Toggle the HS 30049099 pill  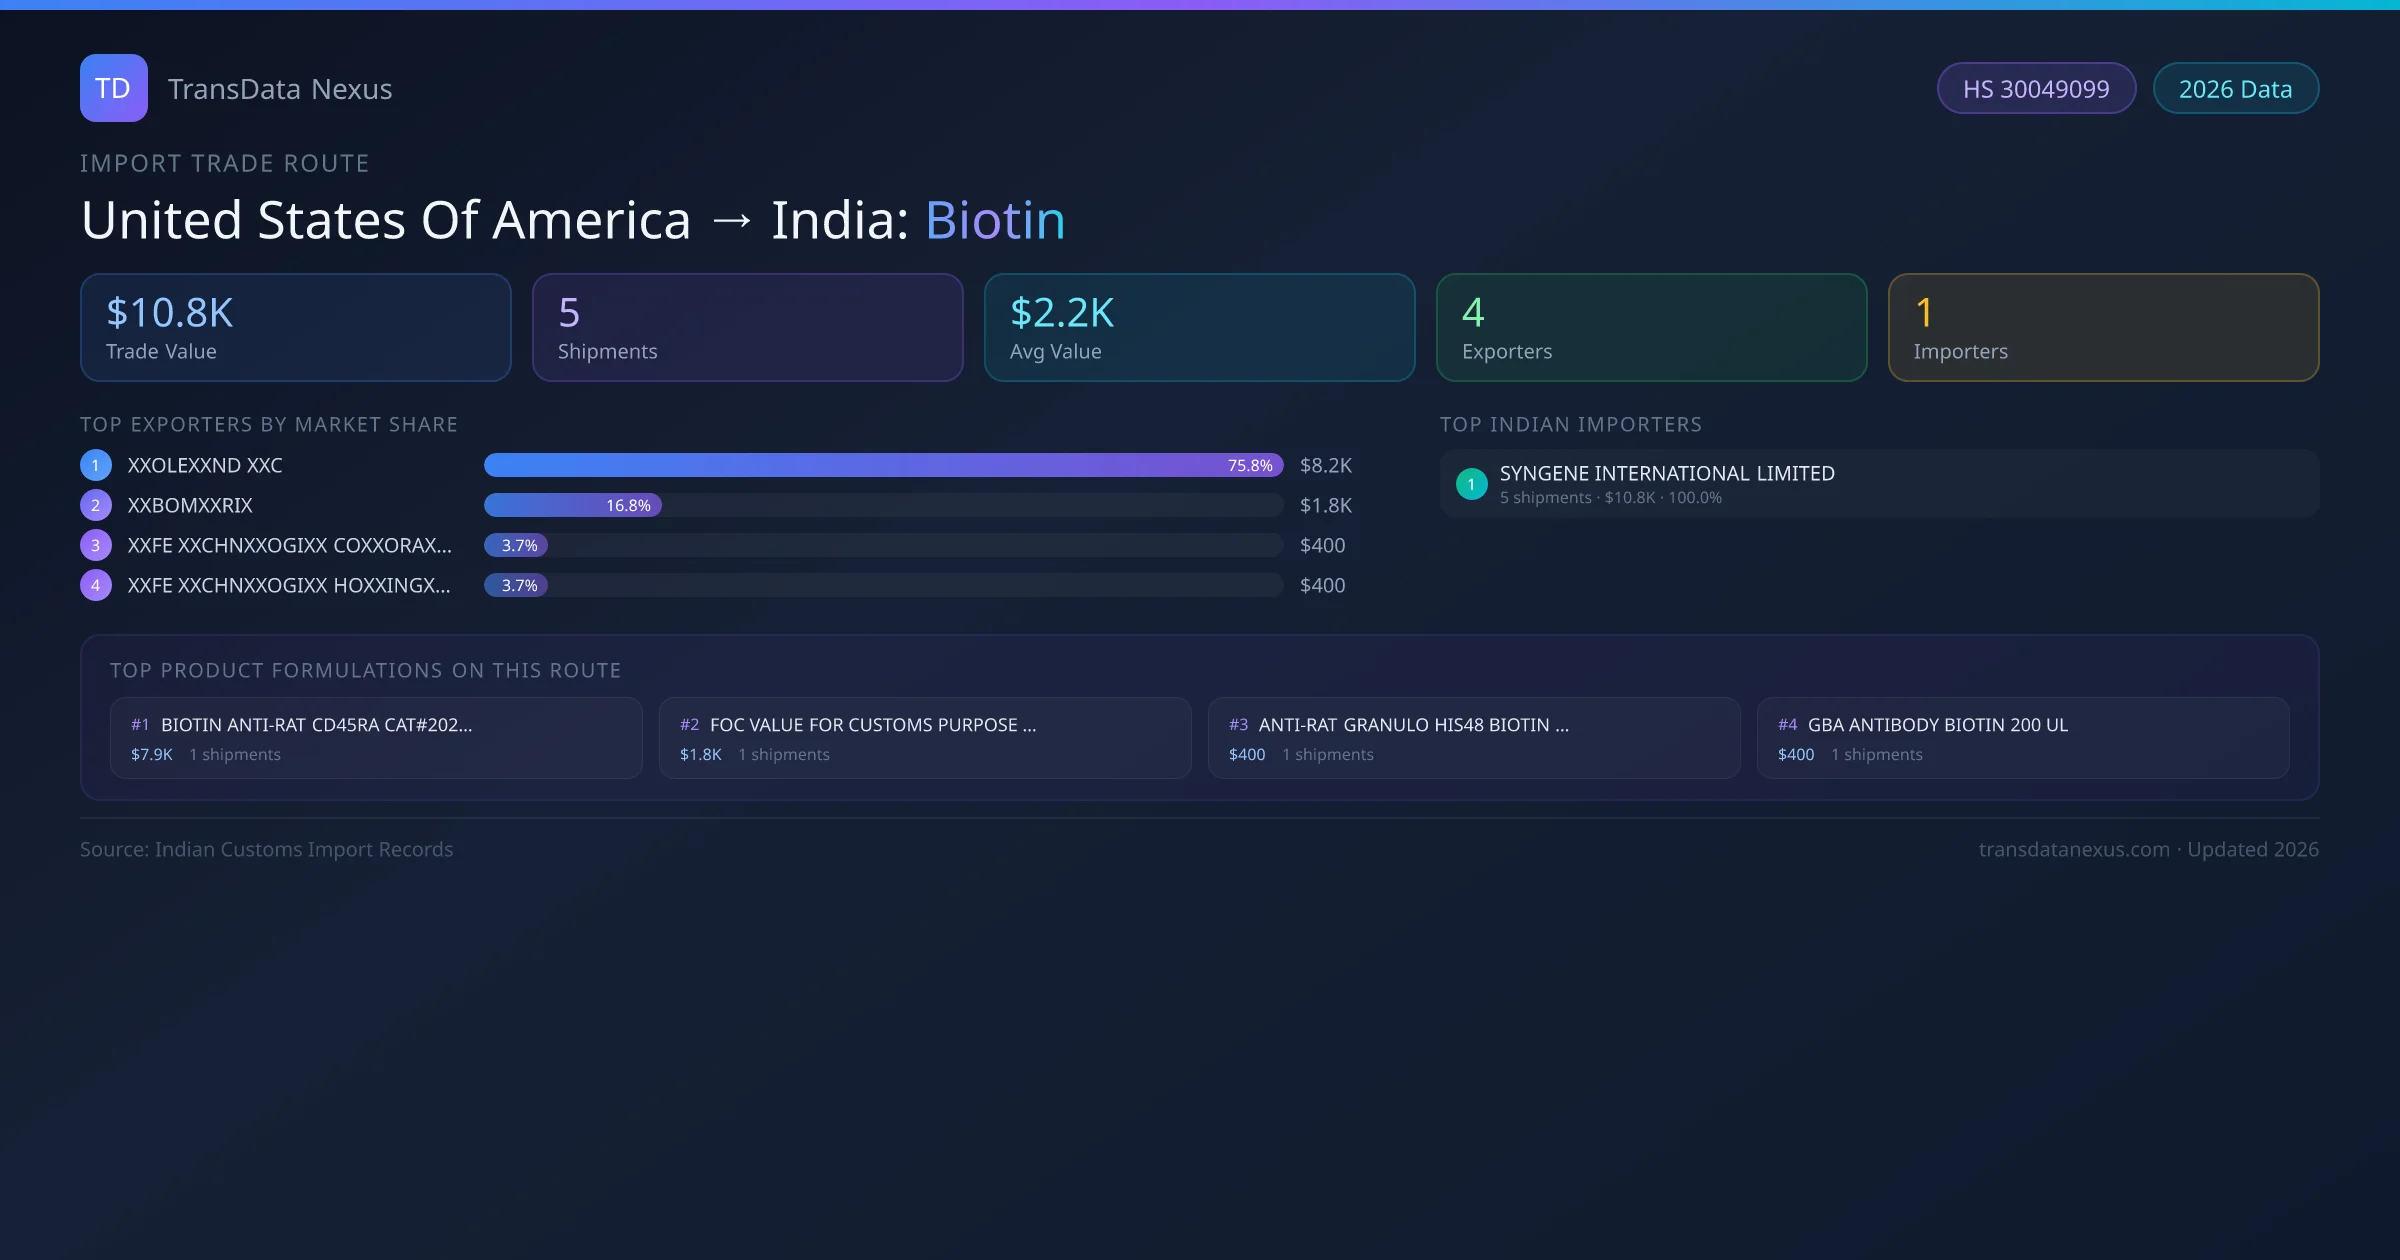click(x=2036, y=88)
